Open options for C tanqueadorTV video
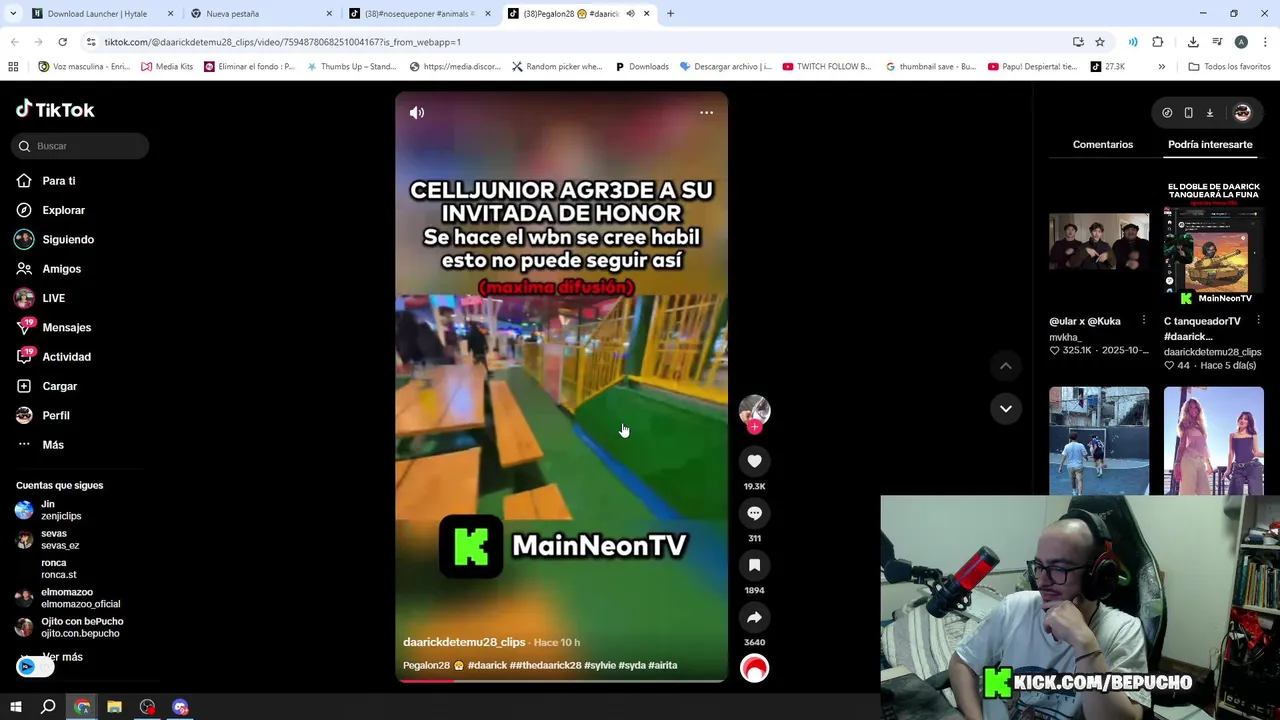The width and height of the screenshot is (1280, 720). click(x=1258, y=321)
